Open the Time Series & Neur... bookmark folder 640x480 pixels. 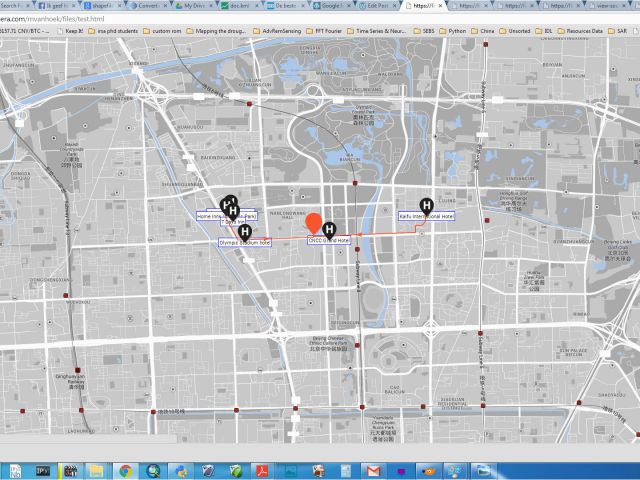click(377, 31)
